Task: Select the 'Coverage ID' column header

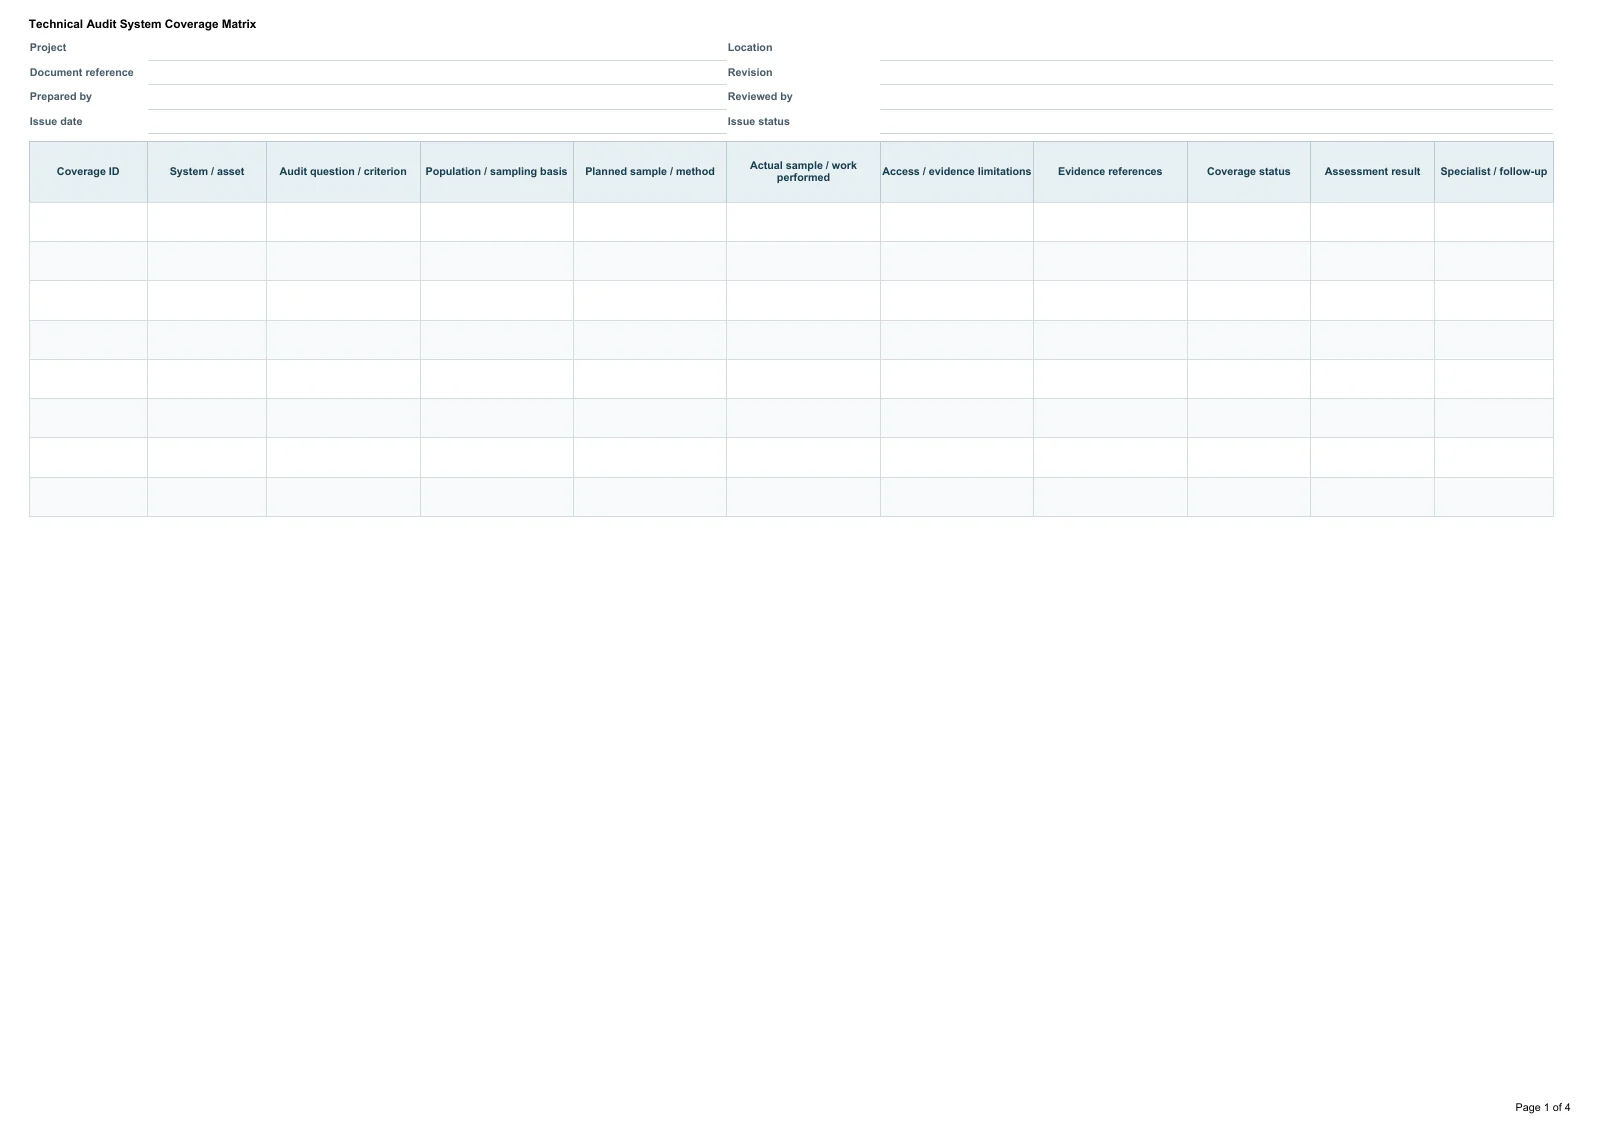Action: point(88,172)
